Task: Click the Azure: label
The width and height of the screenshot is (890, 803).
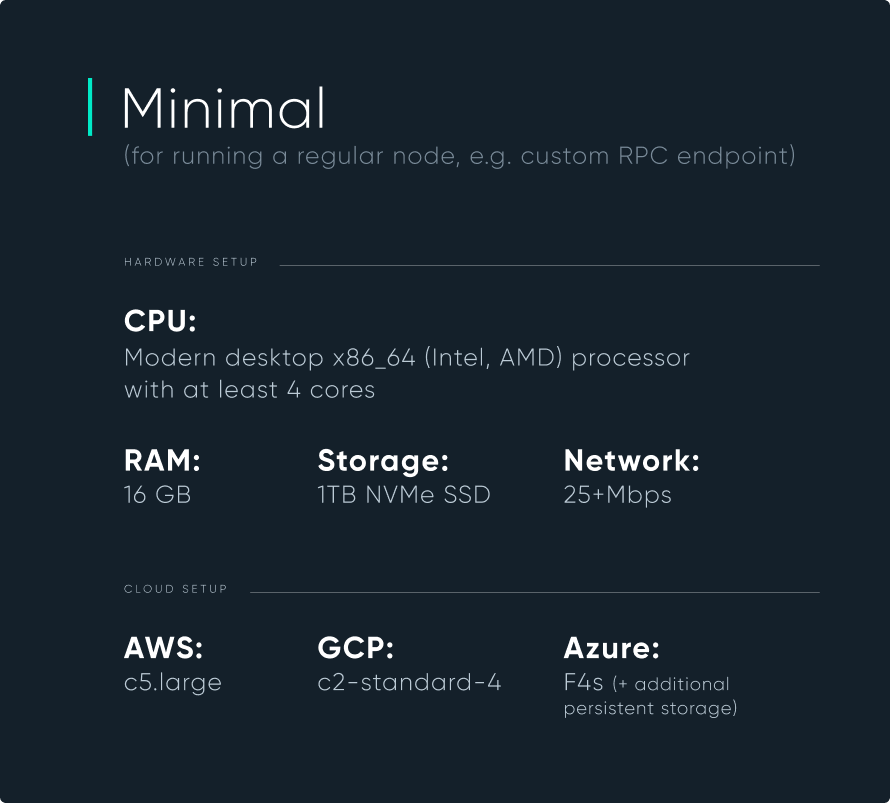Action: [611, 648]
